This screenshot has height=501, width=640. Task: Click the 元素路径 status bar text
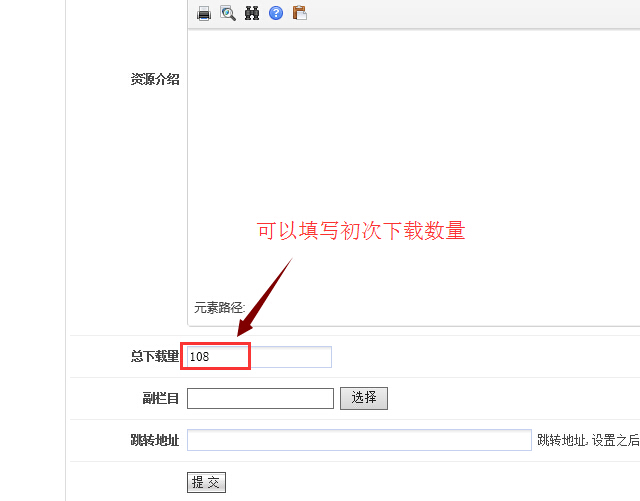pyautogui.click(x=213, y=308)
